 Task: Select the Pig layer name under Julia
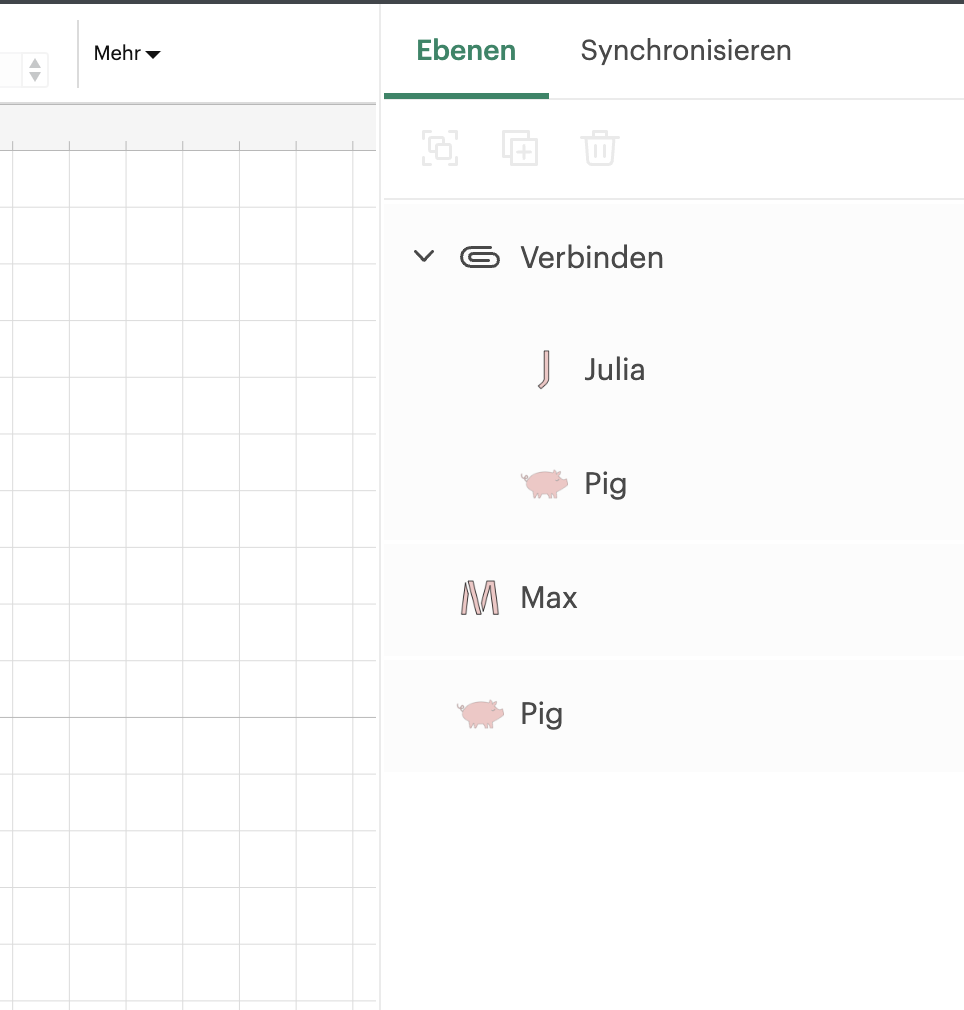click(x=605, y=485)
